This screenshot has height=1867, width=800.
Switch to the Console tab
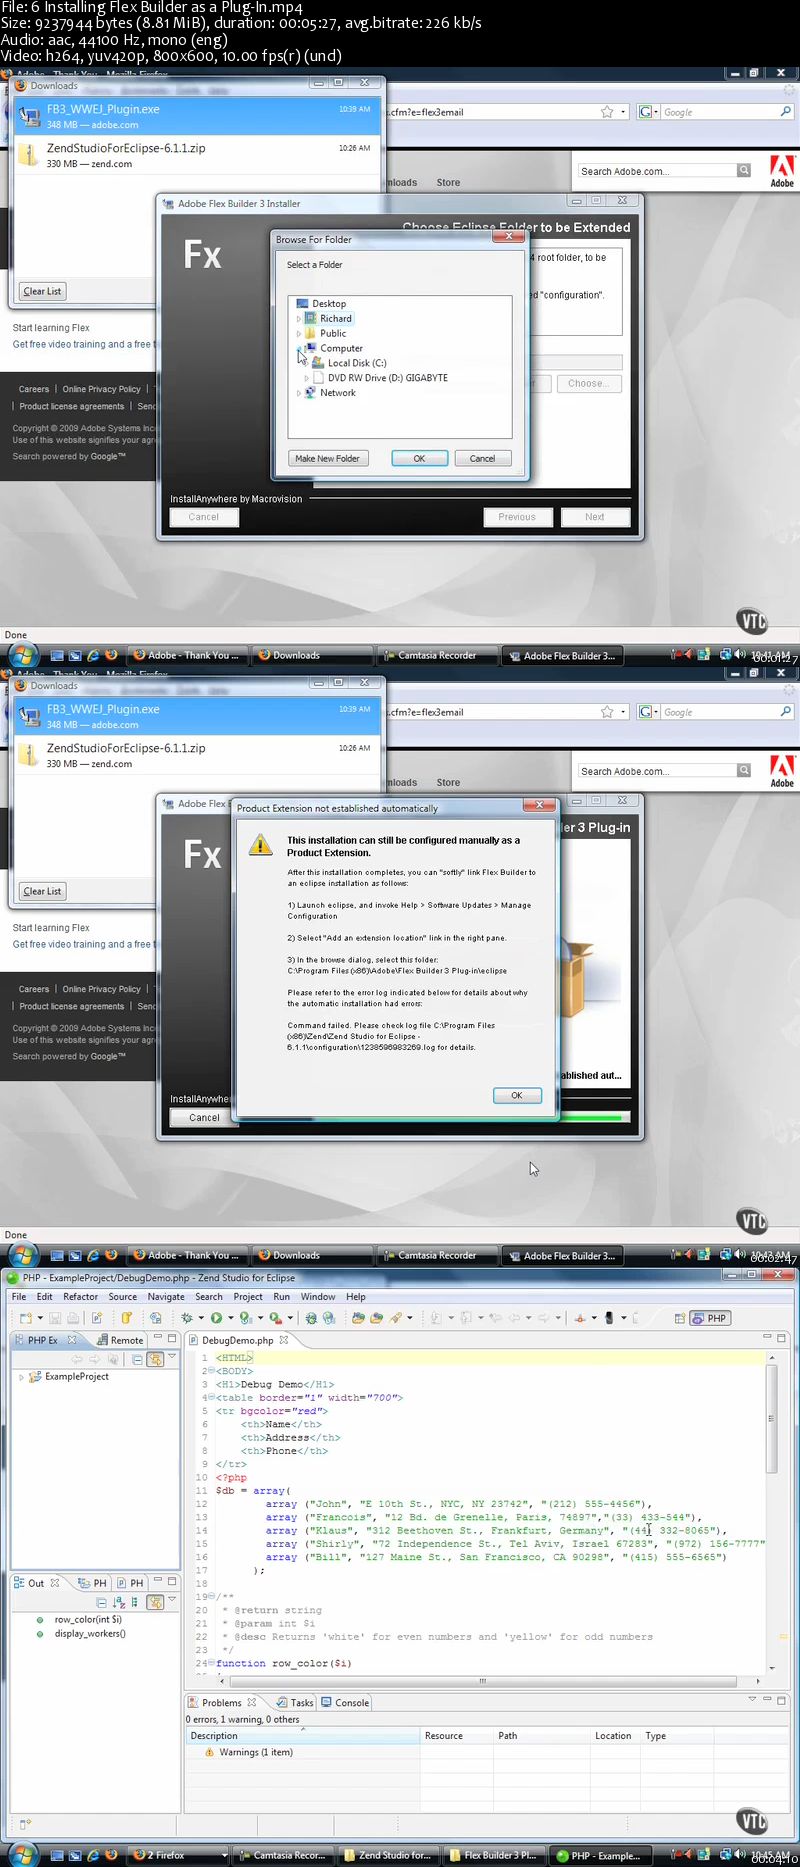coord(345,1703)
